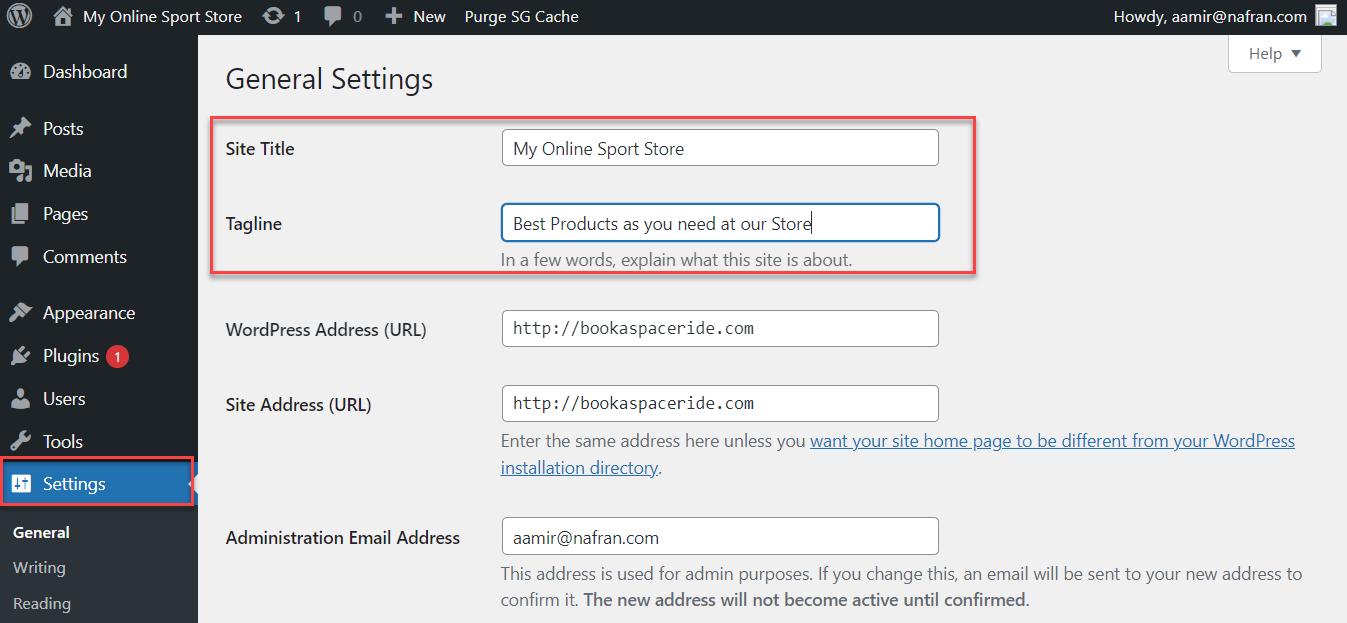Click Purge SG Cache in admin bar
Screen dimensions: 1347x623
tap(521, 16)
